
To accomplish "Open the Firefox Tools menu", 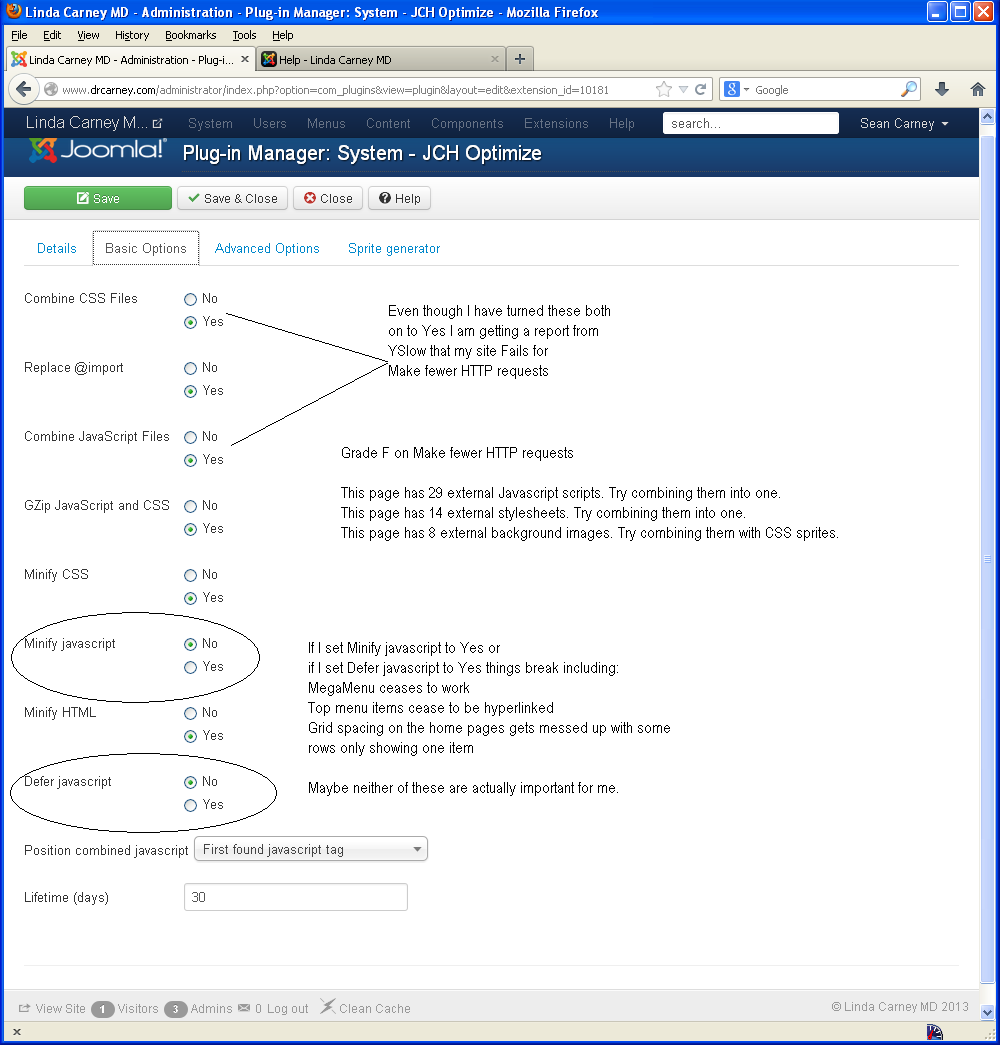I will 244,35.
